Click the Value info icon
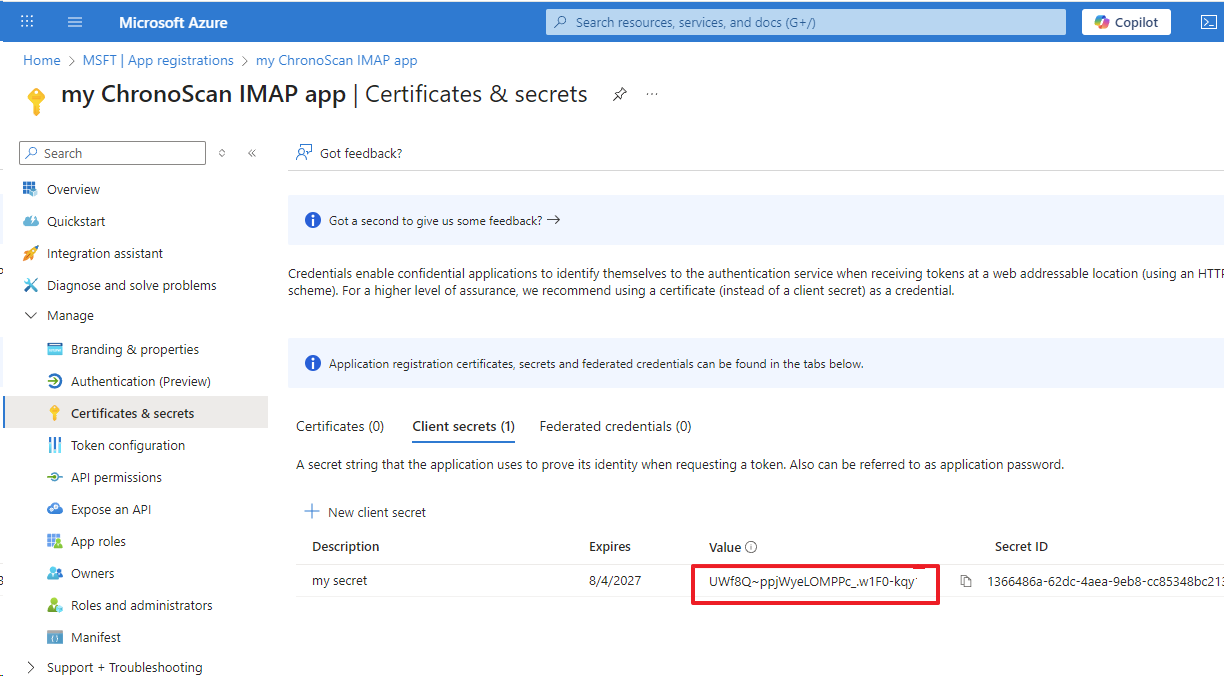1224x676 pixels. (x=751, y=547)
